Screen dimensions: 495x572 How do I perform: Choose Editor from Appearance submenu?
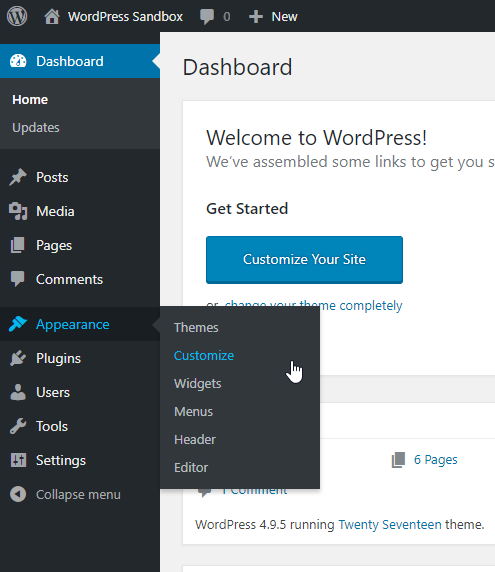click(x=191, y=468)
